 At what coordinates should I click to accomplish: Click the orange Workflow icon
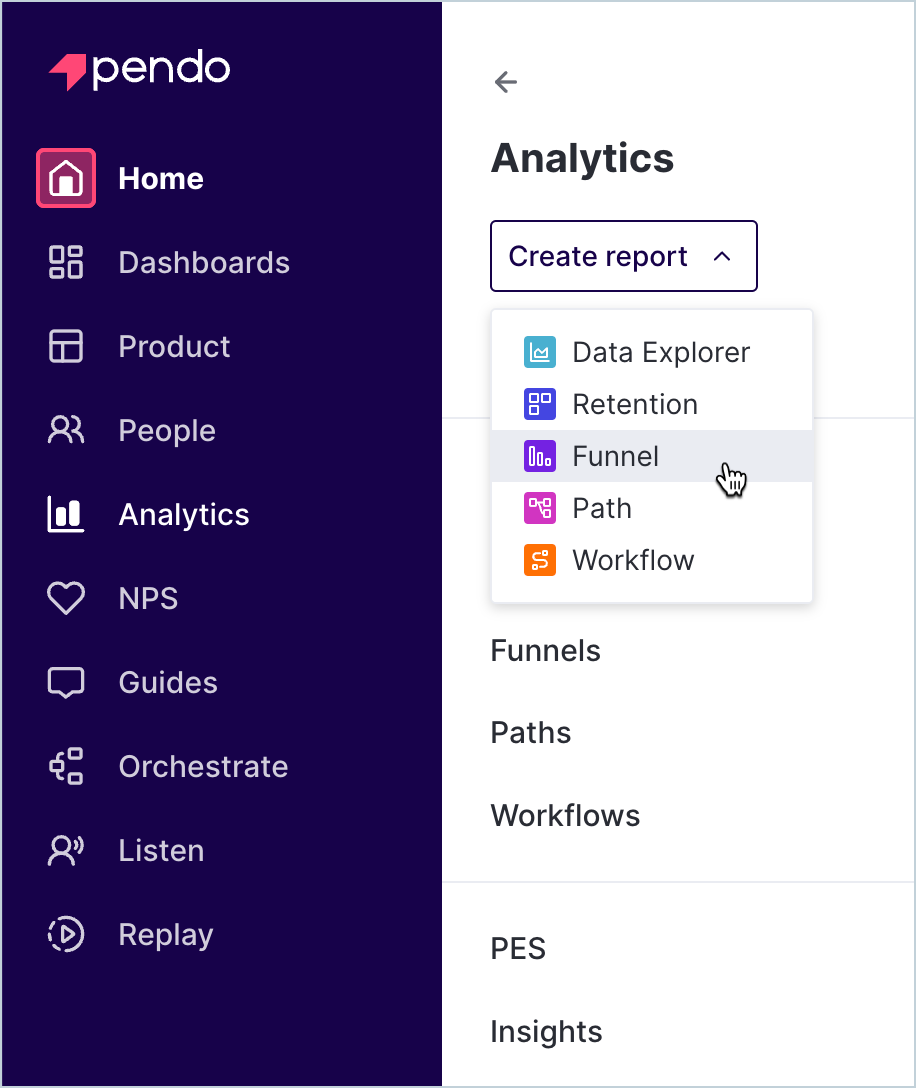pyautogui.click(x=540, y=561)
